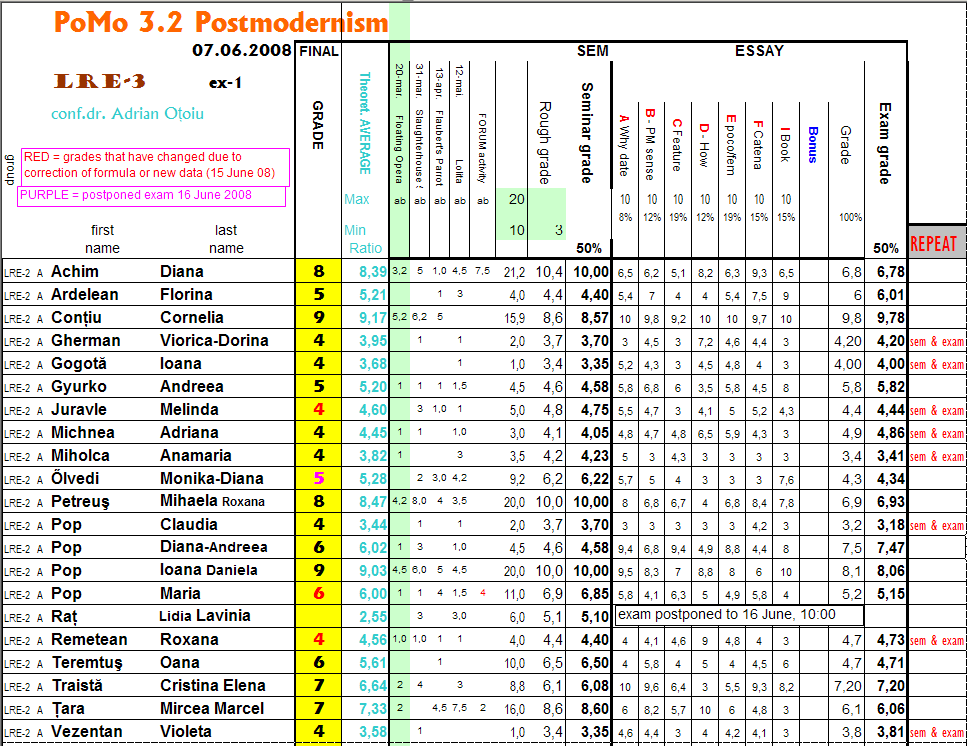
Task: Select last name 'Diana-Andreea'
Action: [213, 547]
